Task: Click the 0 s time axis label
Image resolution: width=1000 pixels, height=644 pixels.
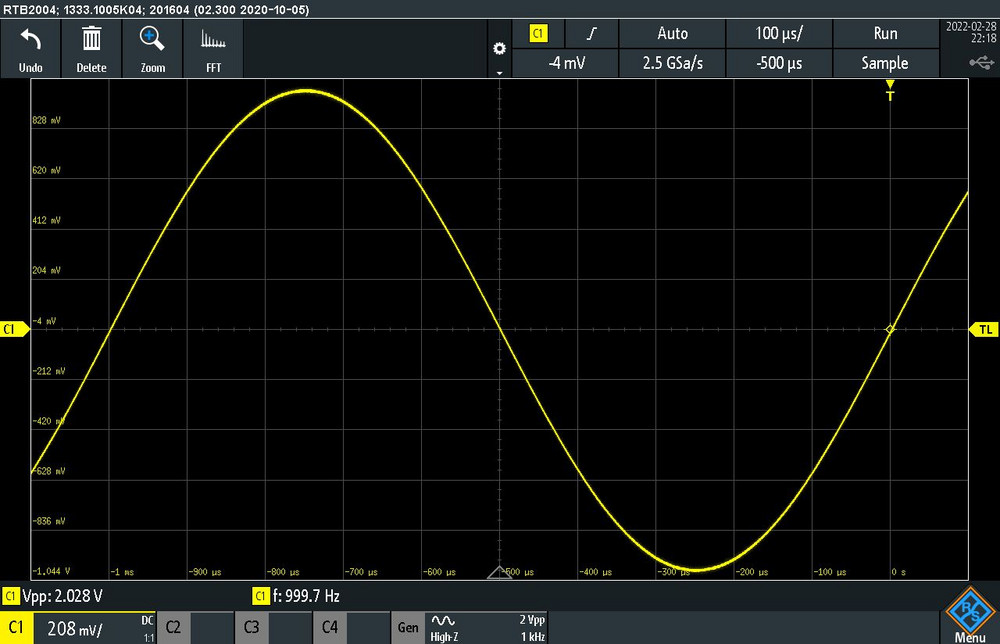Action: pyautogui.click(x=899, y=572)
